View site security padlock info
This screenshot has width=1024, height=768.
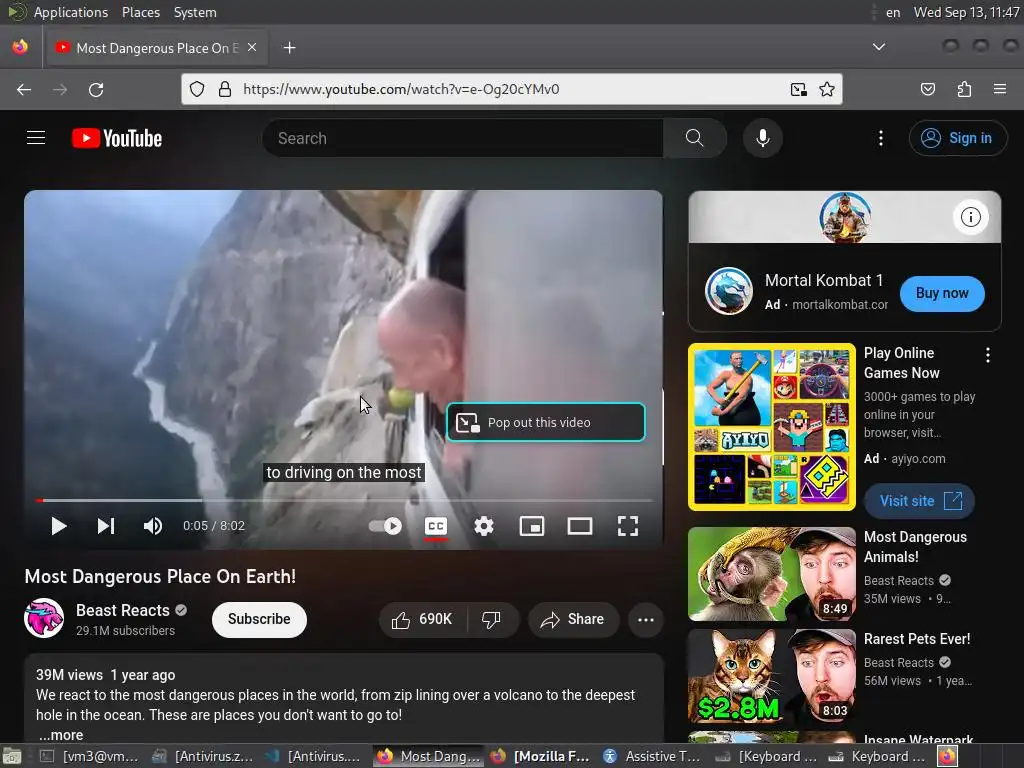tap(225, 89)
